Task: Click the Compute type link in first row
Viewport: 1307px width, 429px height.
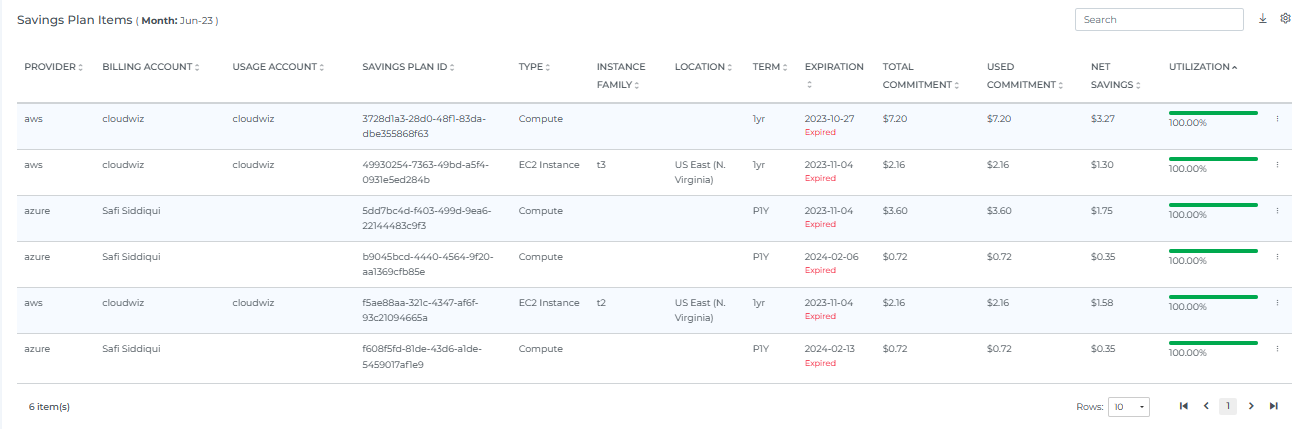Action: coord(540,119)
